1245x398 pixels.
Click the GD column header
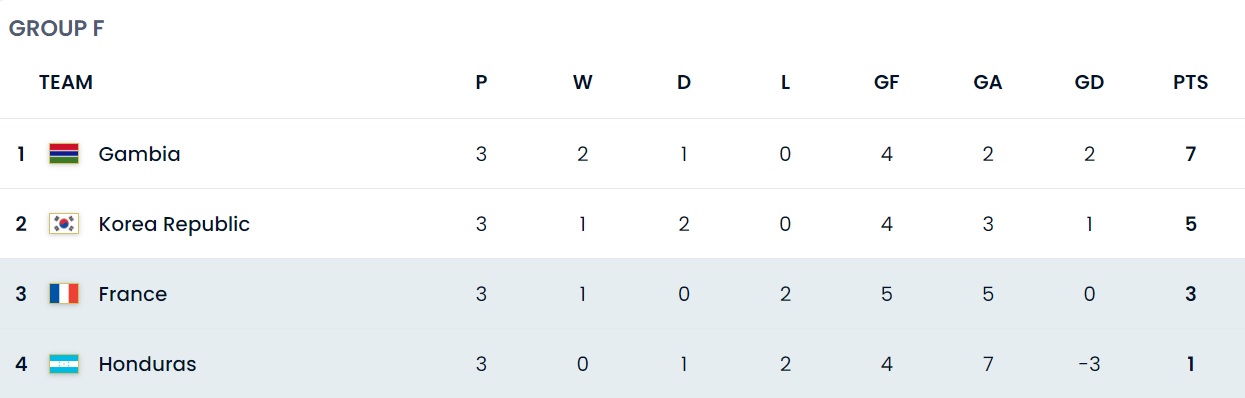1089,83
